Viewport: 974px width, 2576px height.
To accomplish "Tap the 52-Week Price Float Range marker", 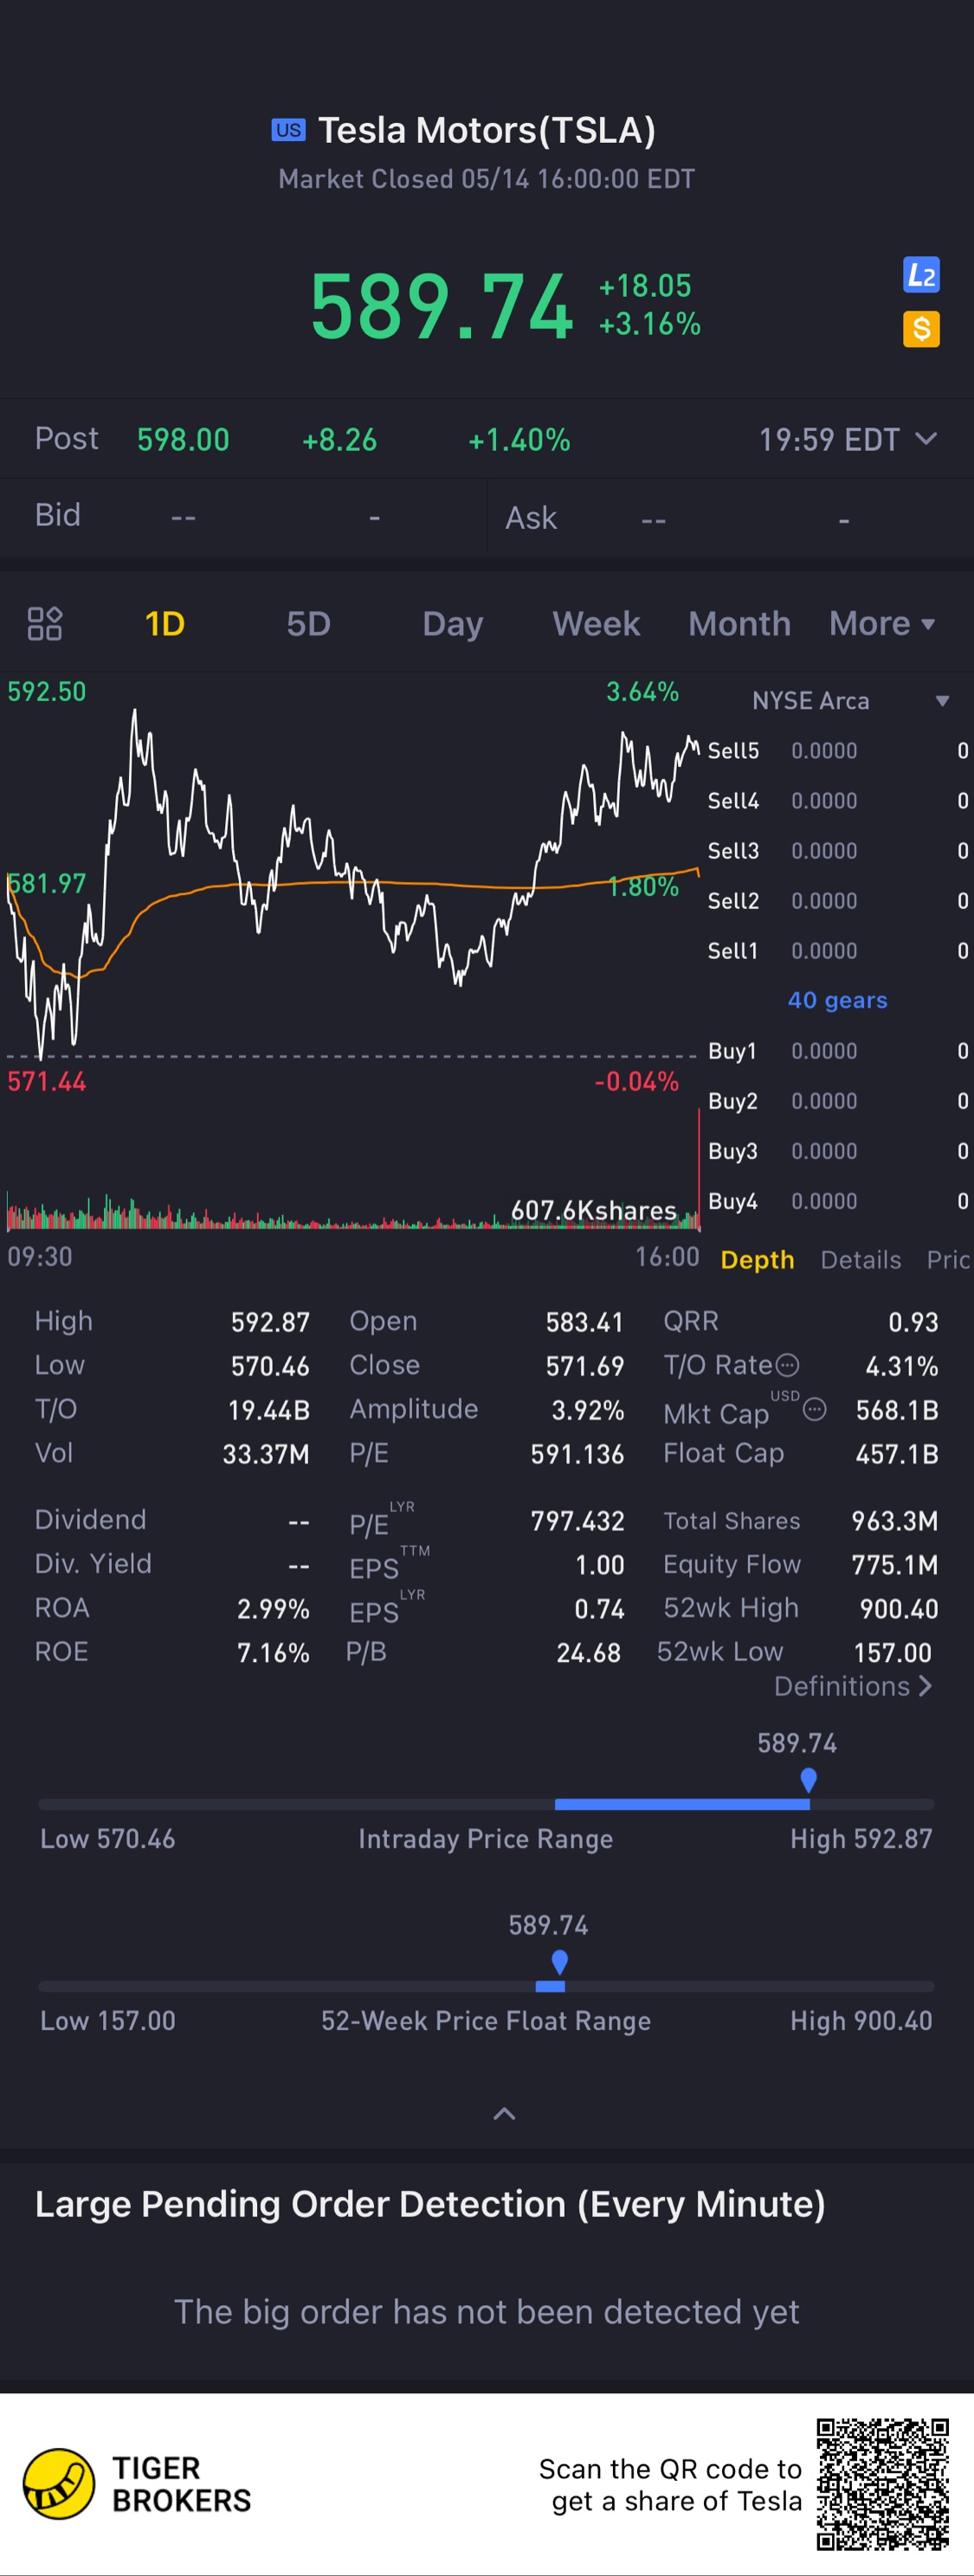I will (560, 1961).
